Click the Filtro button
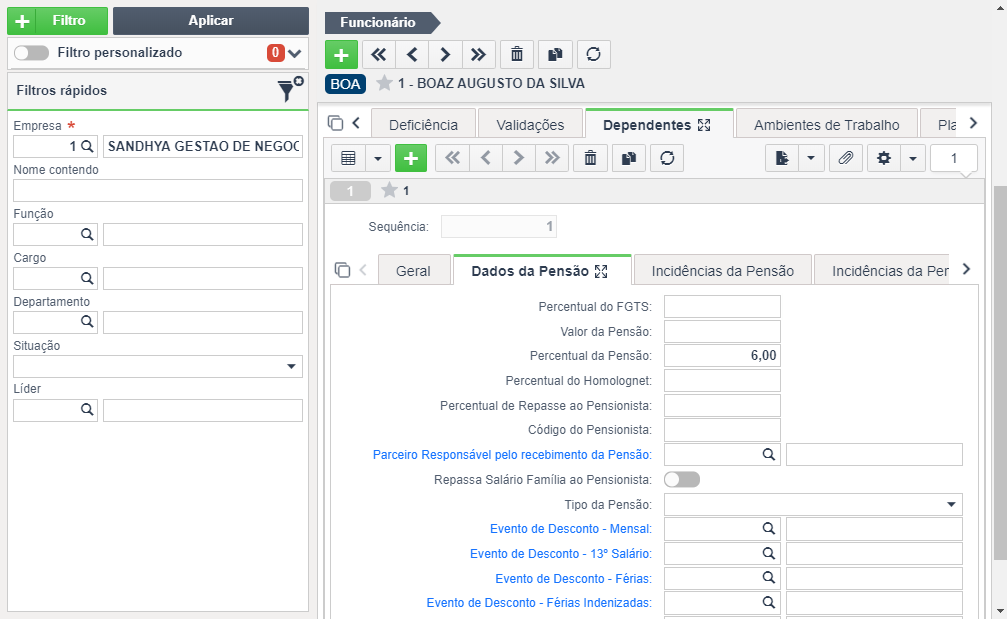The width and height of the screenshot is (1007, 619). (x=58, y=21)
